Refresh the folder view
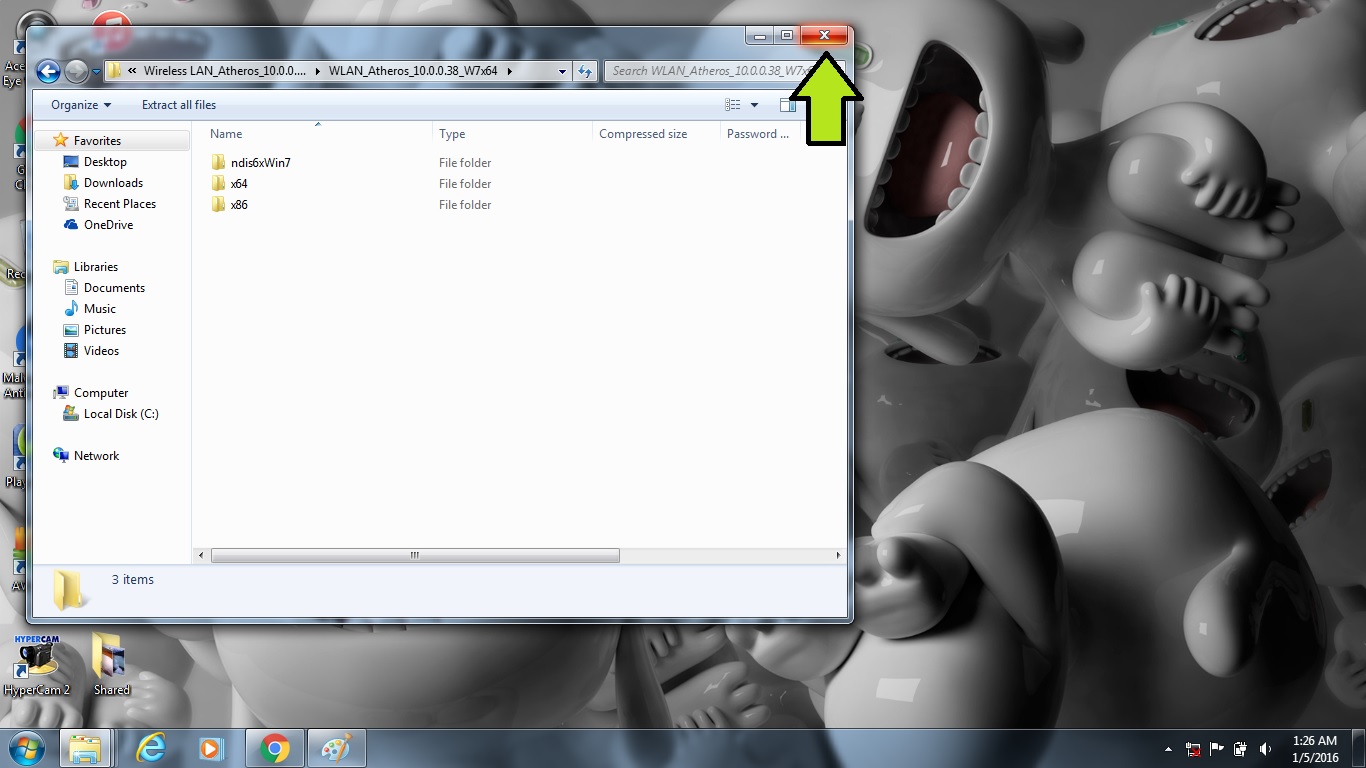1366x768 pixels. tap(586, 71)
